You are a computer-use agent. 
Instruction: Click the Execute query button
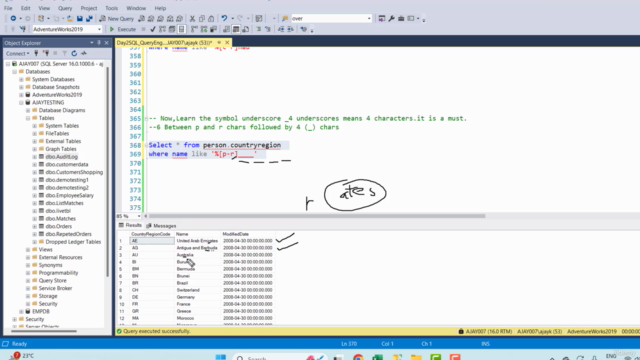point(123,29)
